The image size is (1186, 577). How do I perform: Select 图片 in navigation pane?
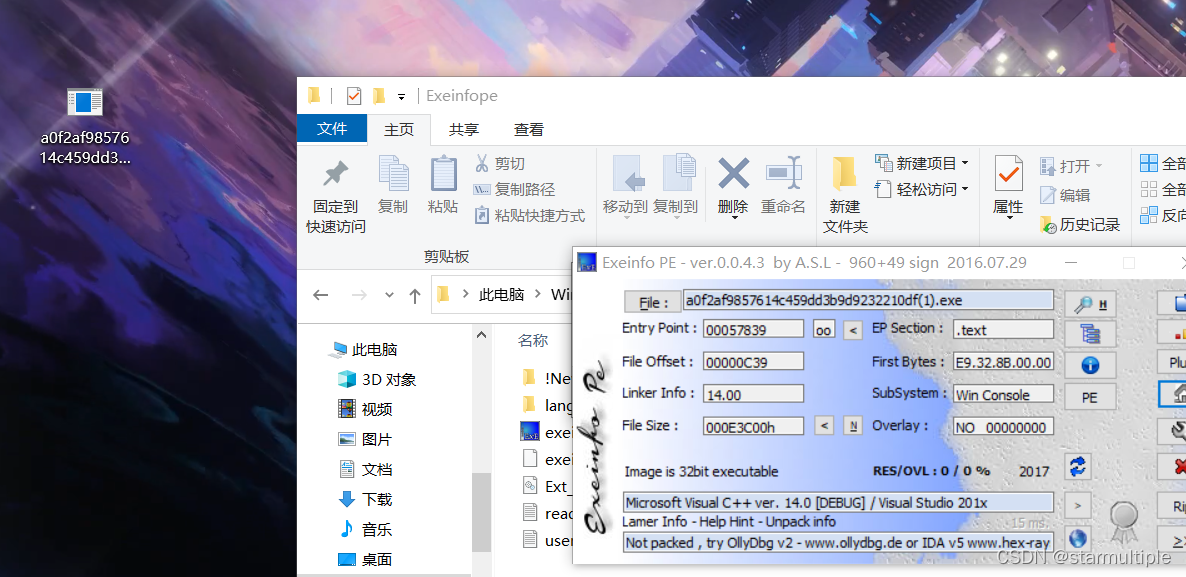(365, 439)
